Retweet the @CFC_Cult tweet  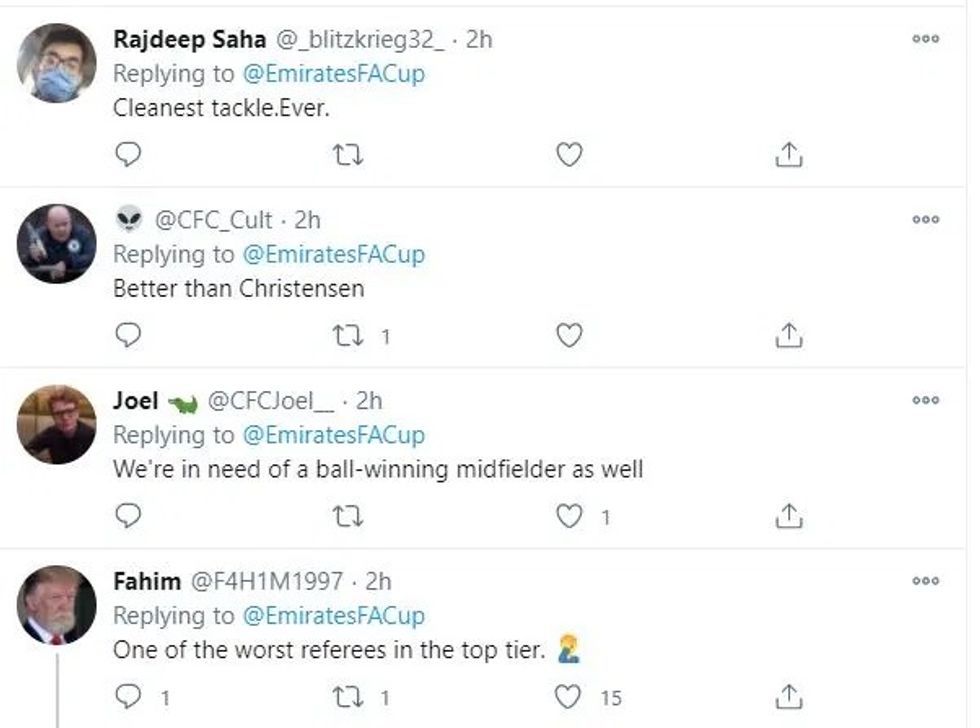coord(349,335)
